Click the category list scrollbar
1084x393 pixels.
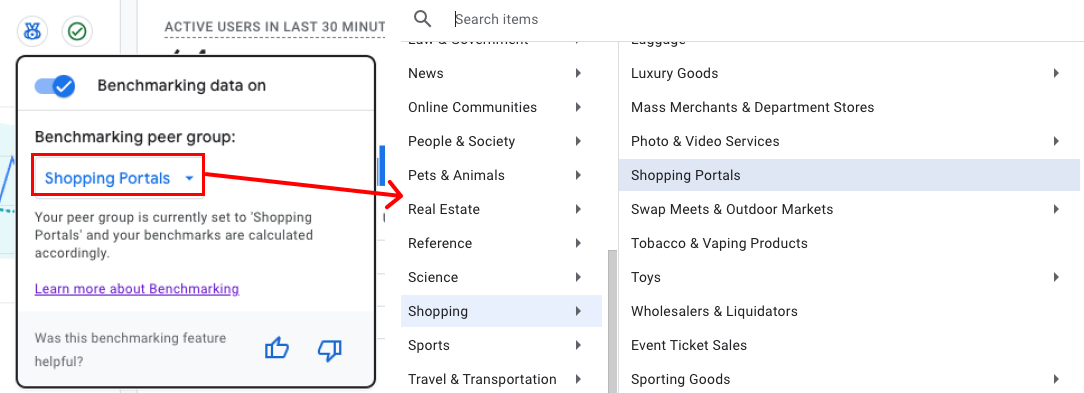612,321
